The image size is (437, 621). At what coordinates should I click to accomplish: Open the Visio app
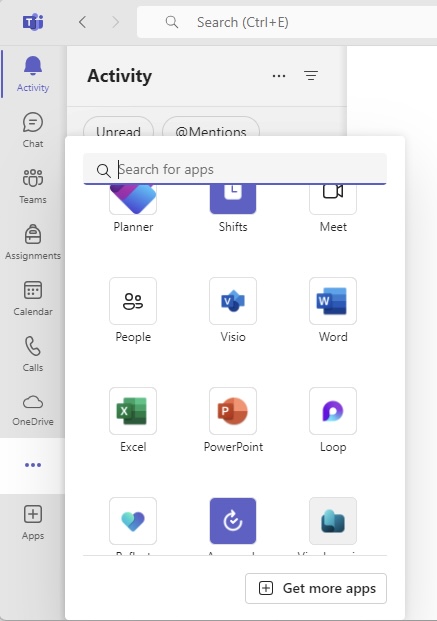tap(233, 301)
